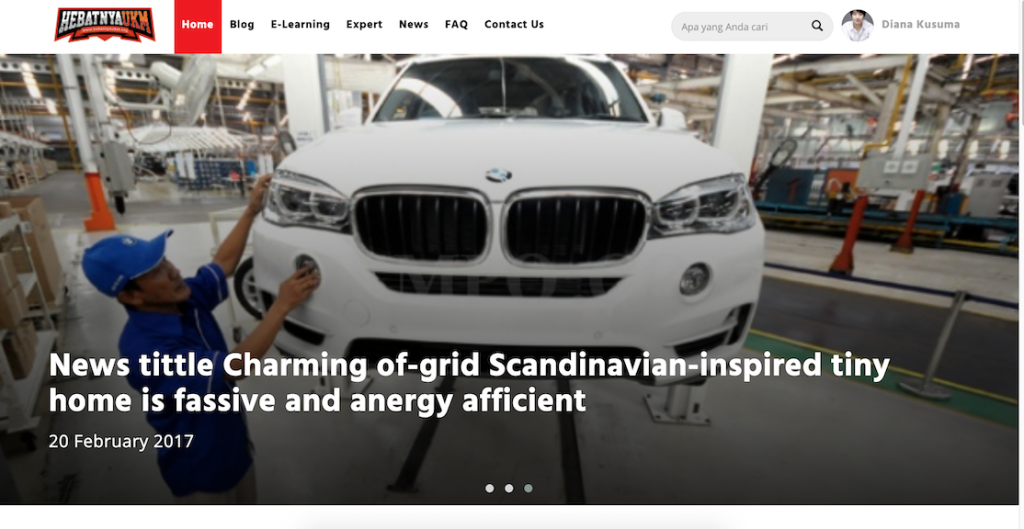
Task: Select the third carousel dot
Action: [x=528, y=488]
